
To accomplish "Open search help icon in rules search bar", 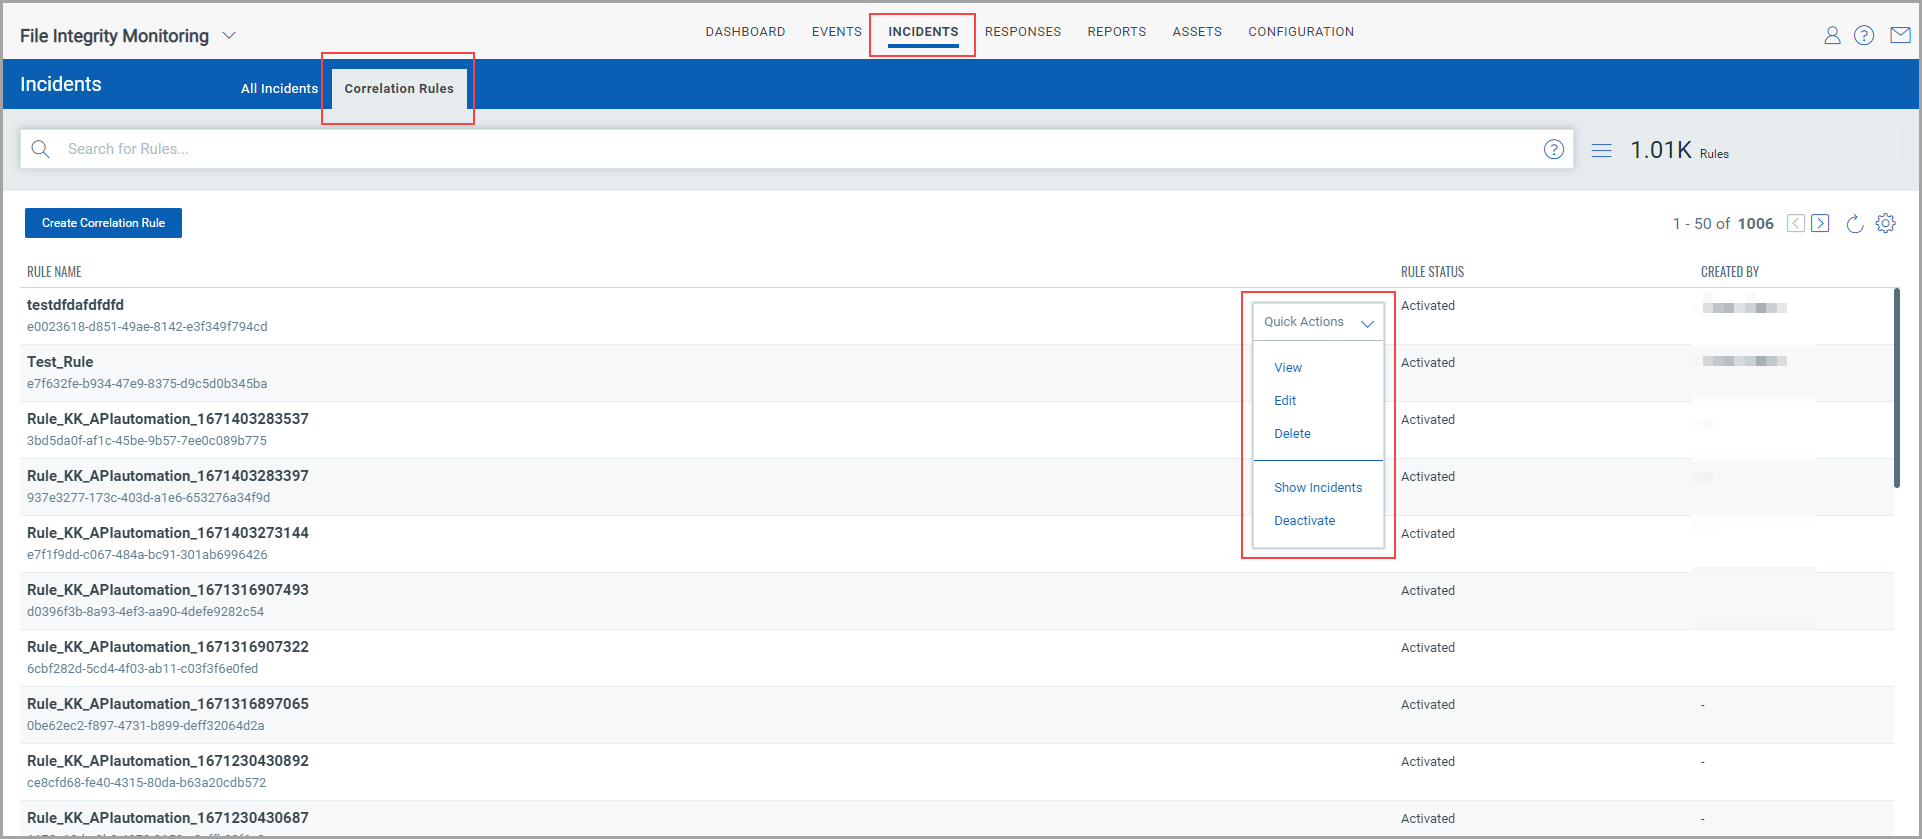I will click(x=1554, y=149).
